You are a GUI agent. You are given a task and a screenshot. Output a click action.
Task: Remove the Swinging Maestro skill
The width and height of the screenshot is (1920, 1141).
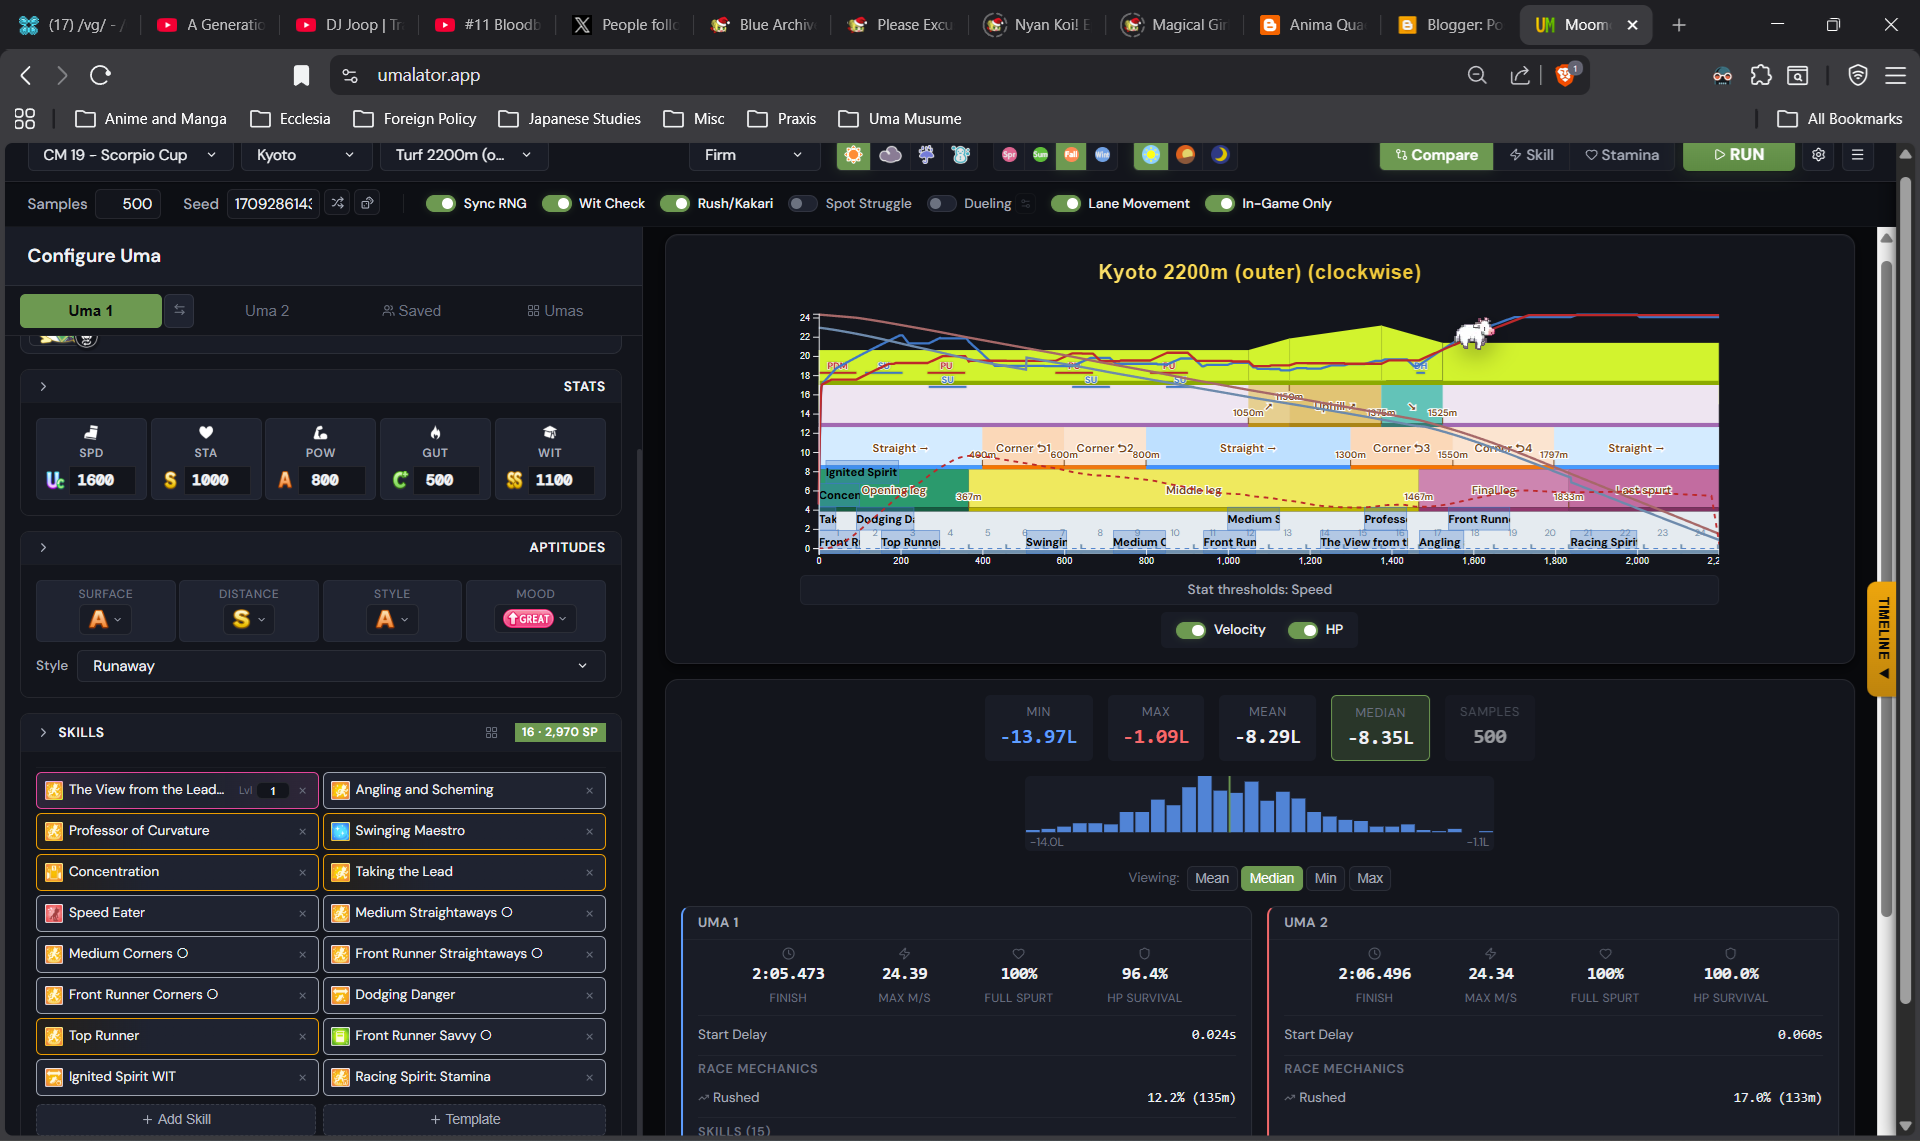(x=589, y=831)
